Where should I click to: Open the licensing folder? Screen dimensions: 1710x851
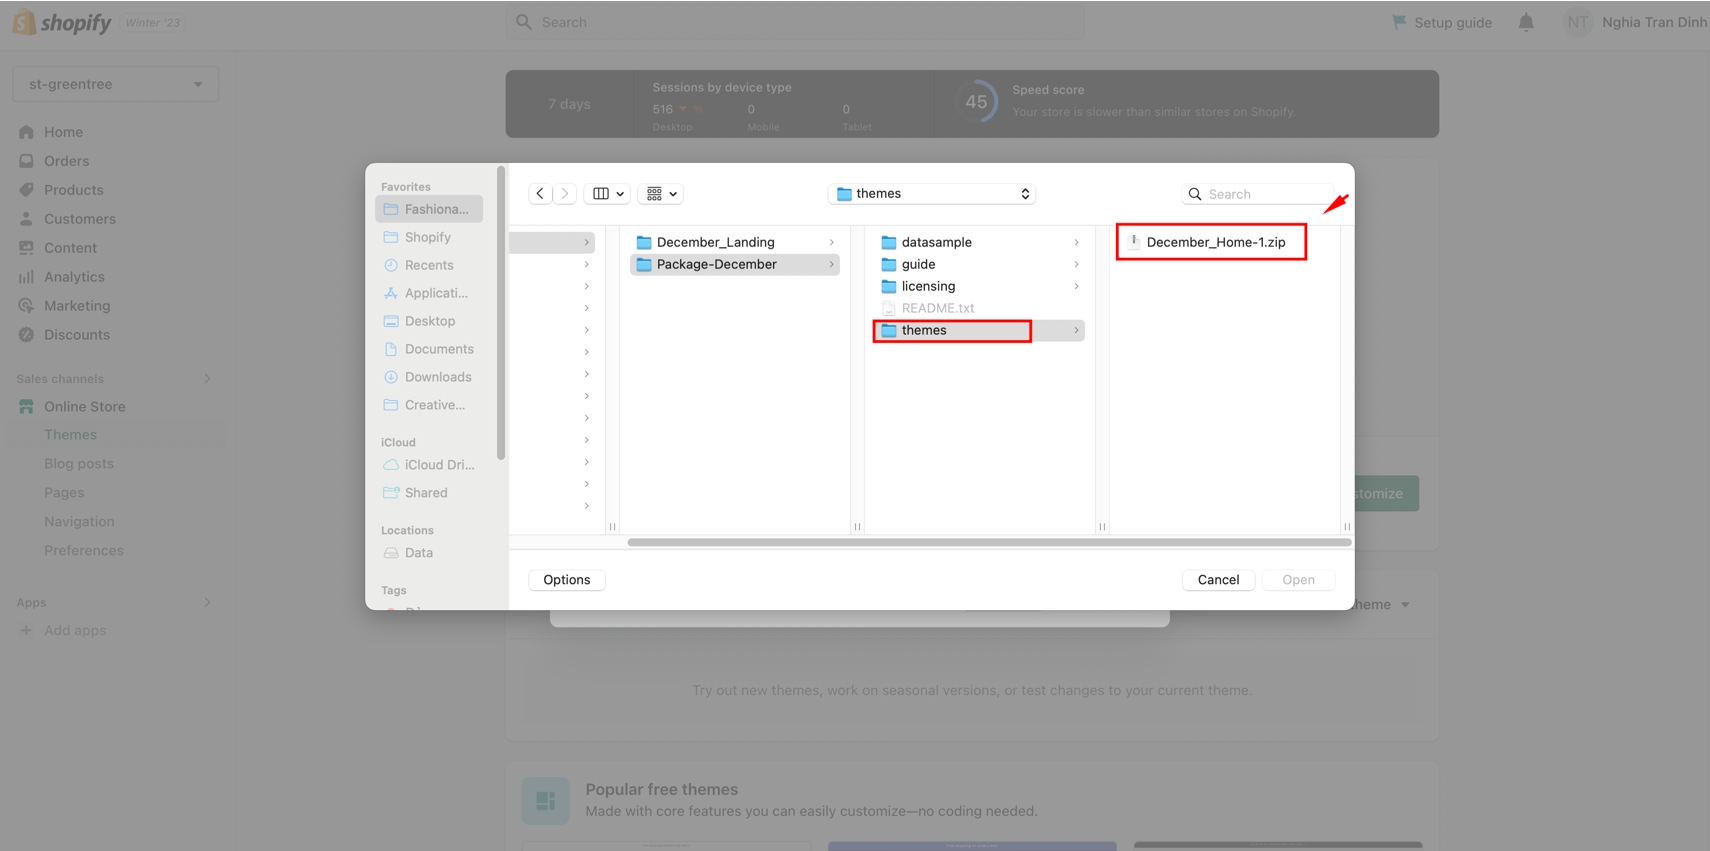tap(928, 286)
